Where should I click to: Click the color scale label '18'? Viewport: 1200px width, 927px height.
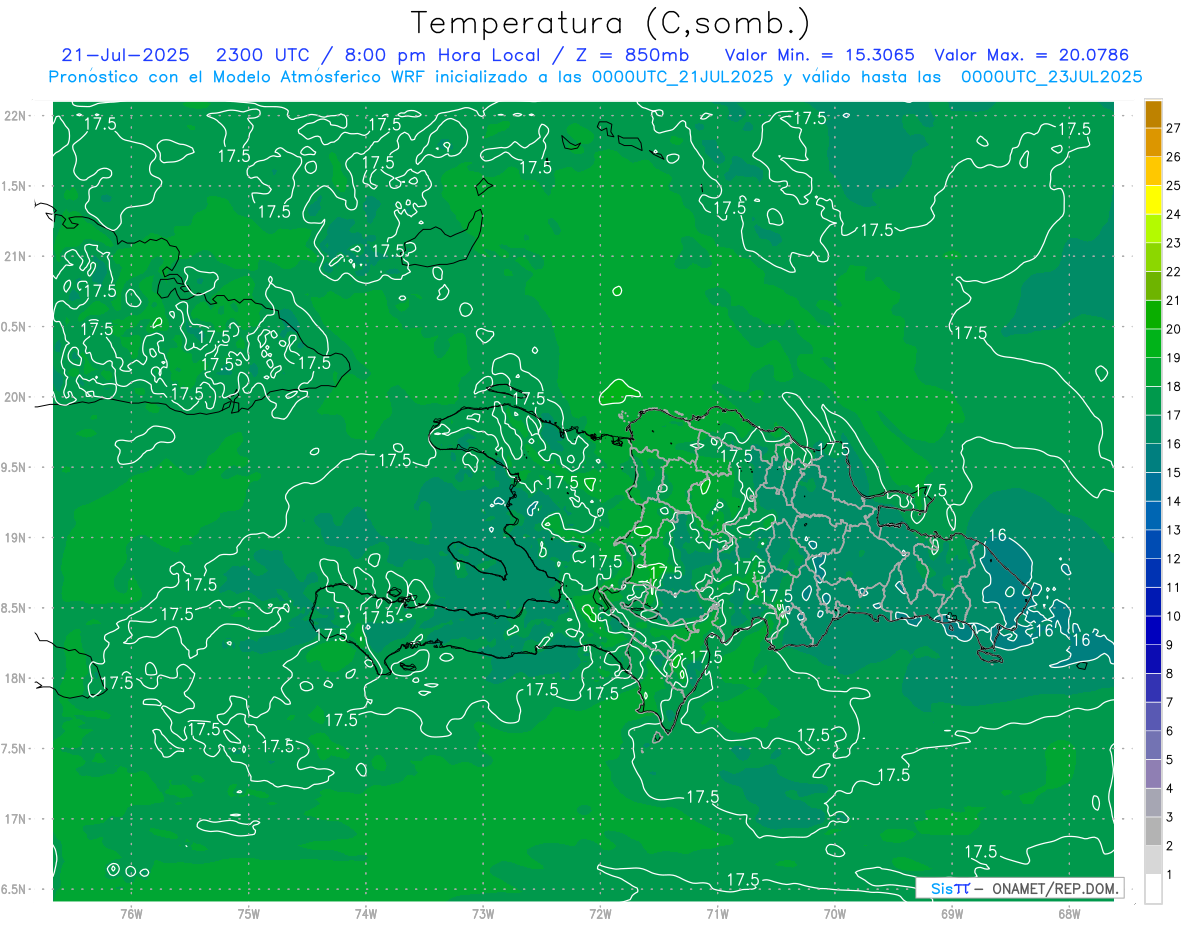1173,387
